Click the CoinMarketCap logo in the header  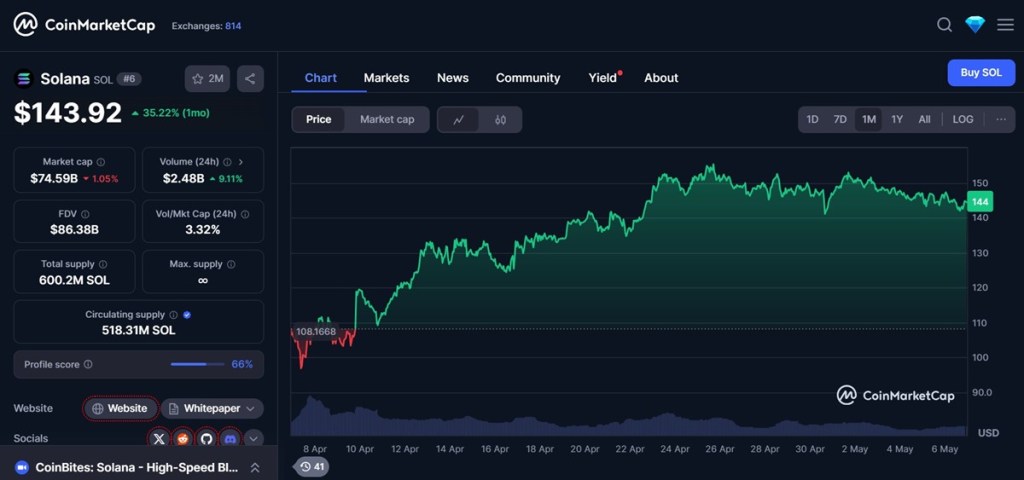[x=84, y=25]
